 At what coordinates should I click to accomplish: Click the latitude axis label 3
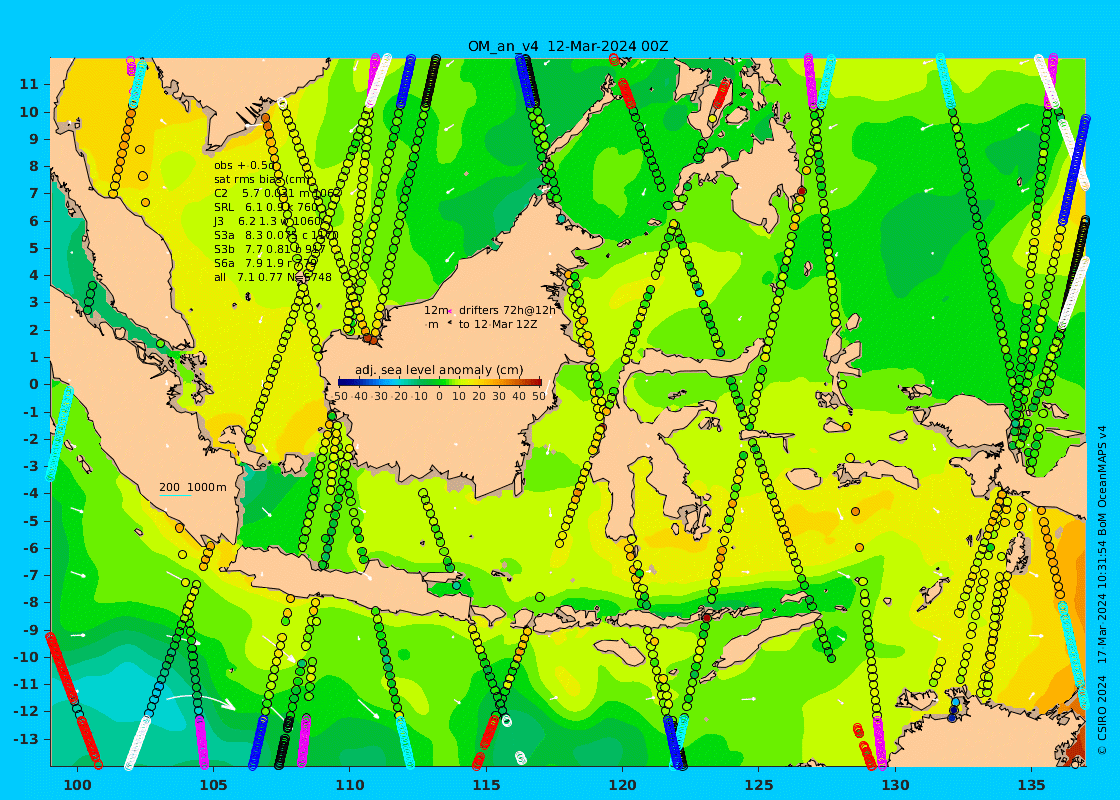[x=34, y=302]
